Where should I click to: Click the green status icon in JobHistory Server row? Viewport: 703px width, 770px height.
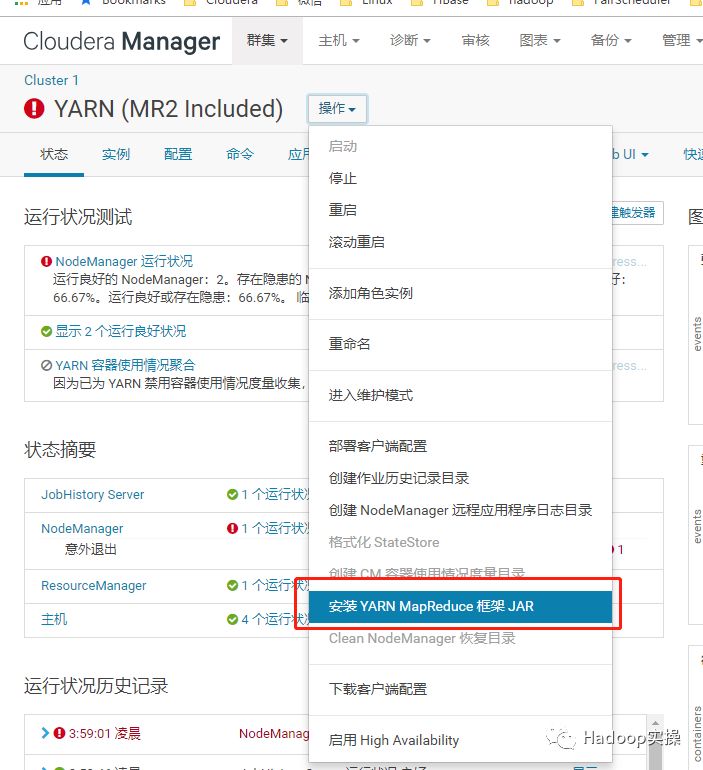coord(232,495)
